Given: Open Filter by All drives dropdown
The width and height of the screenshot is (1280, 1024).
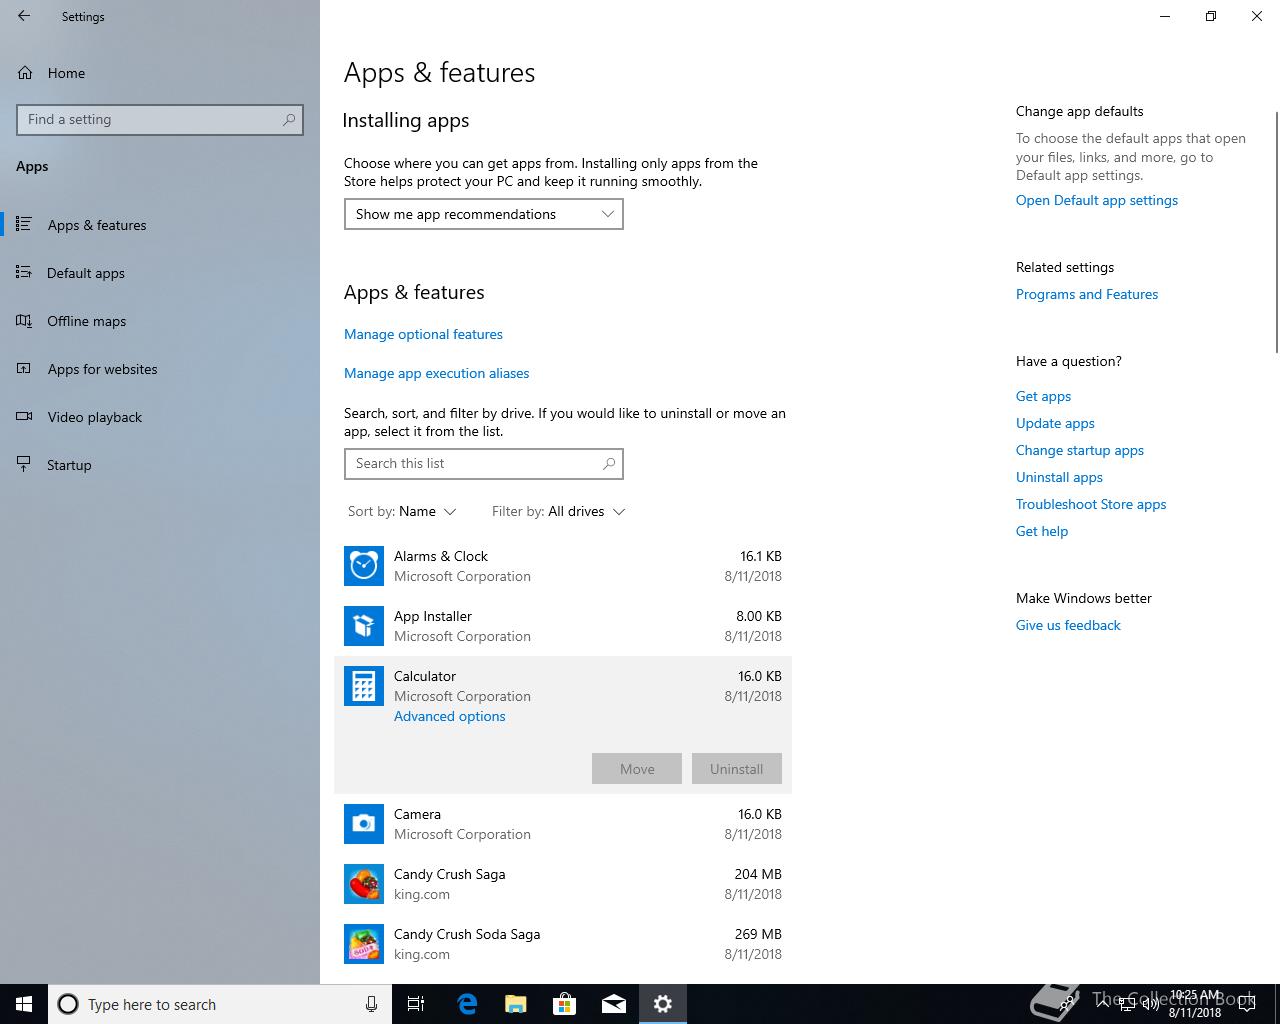Looking at the screenshot, I should (x=558, y=511).
